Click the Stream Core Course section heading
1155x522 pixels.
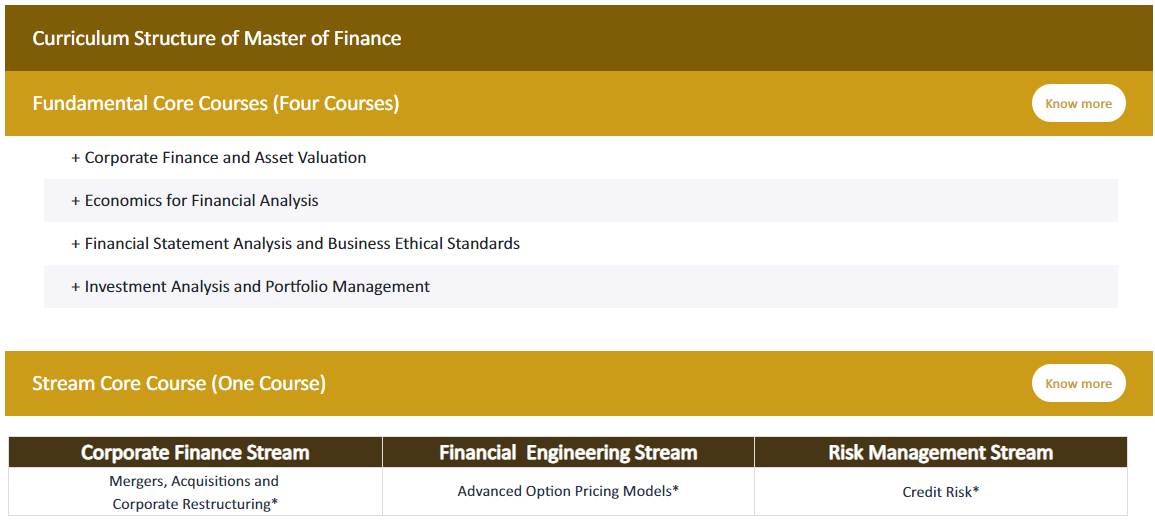pos(179,383)
